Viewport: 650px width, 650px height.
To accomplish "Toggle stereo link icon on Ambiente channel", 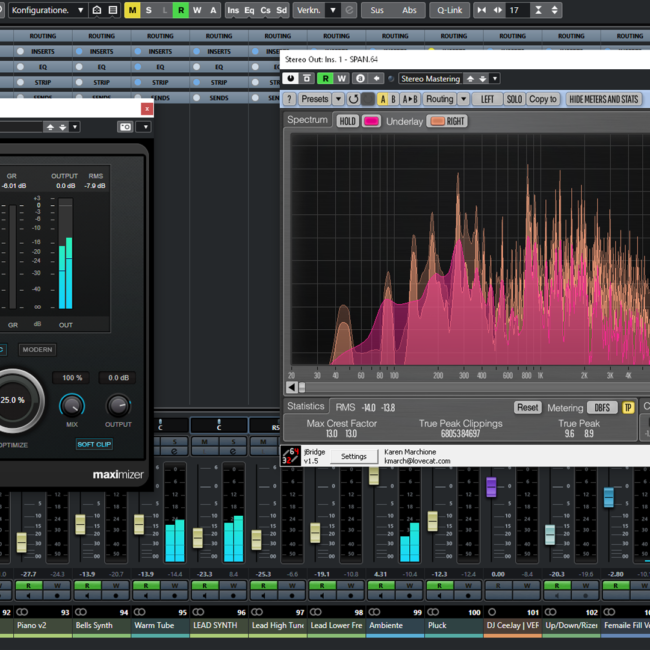I will tap(374, 612).
